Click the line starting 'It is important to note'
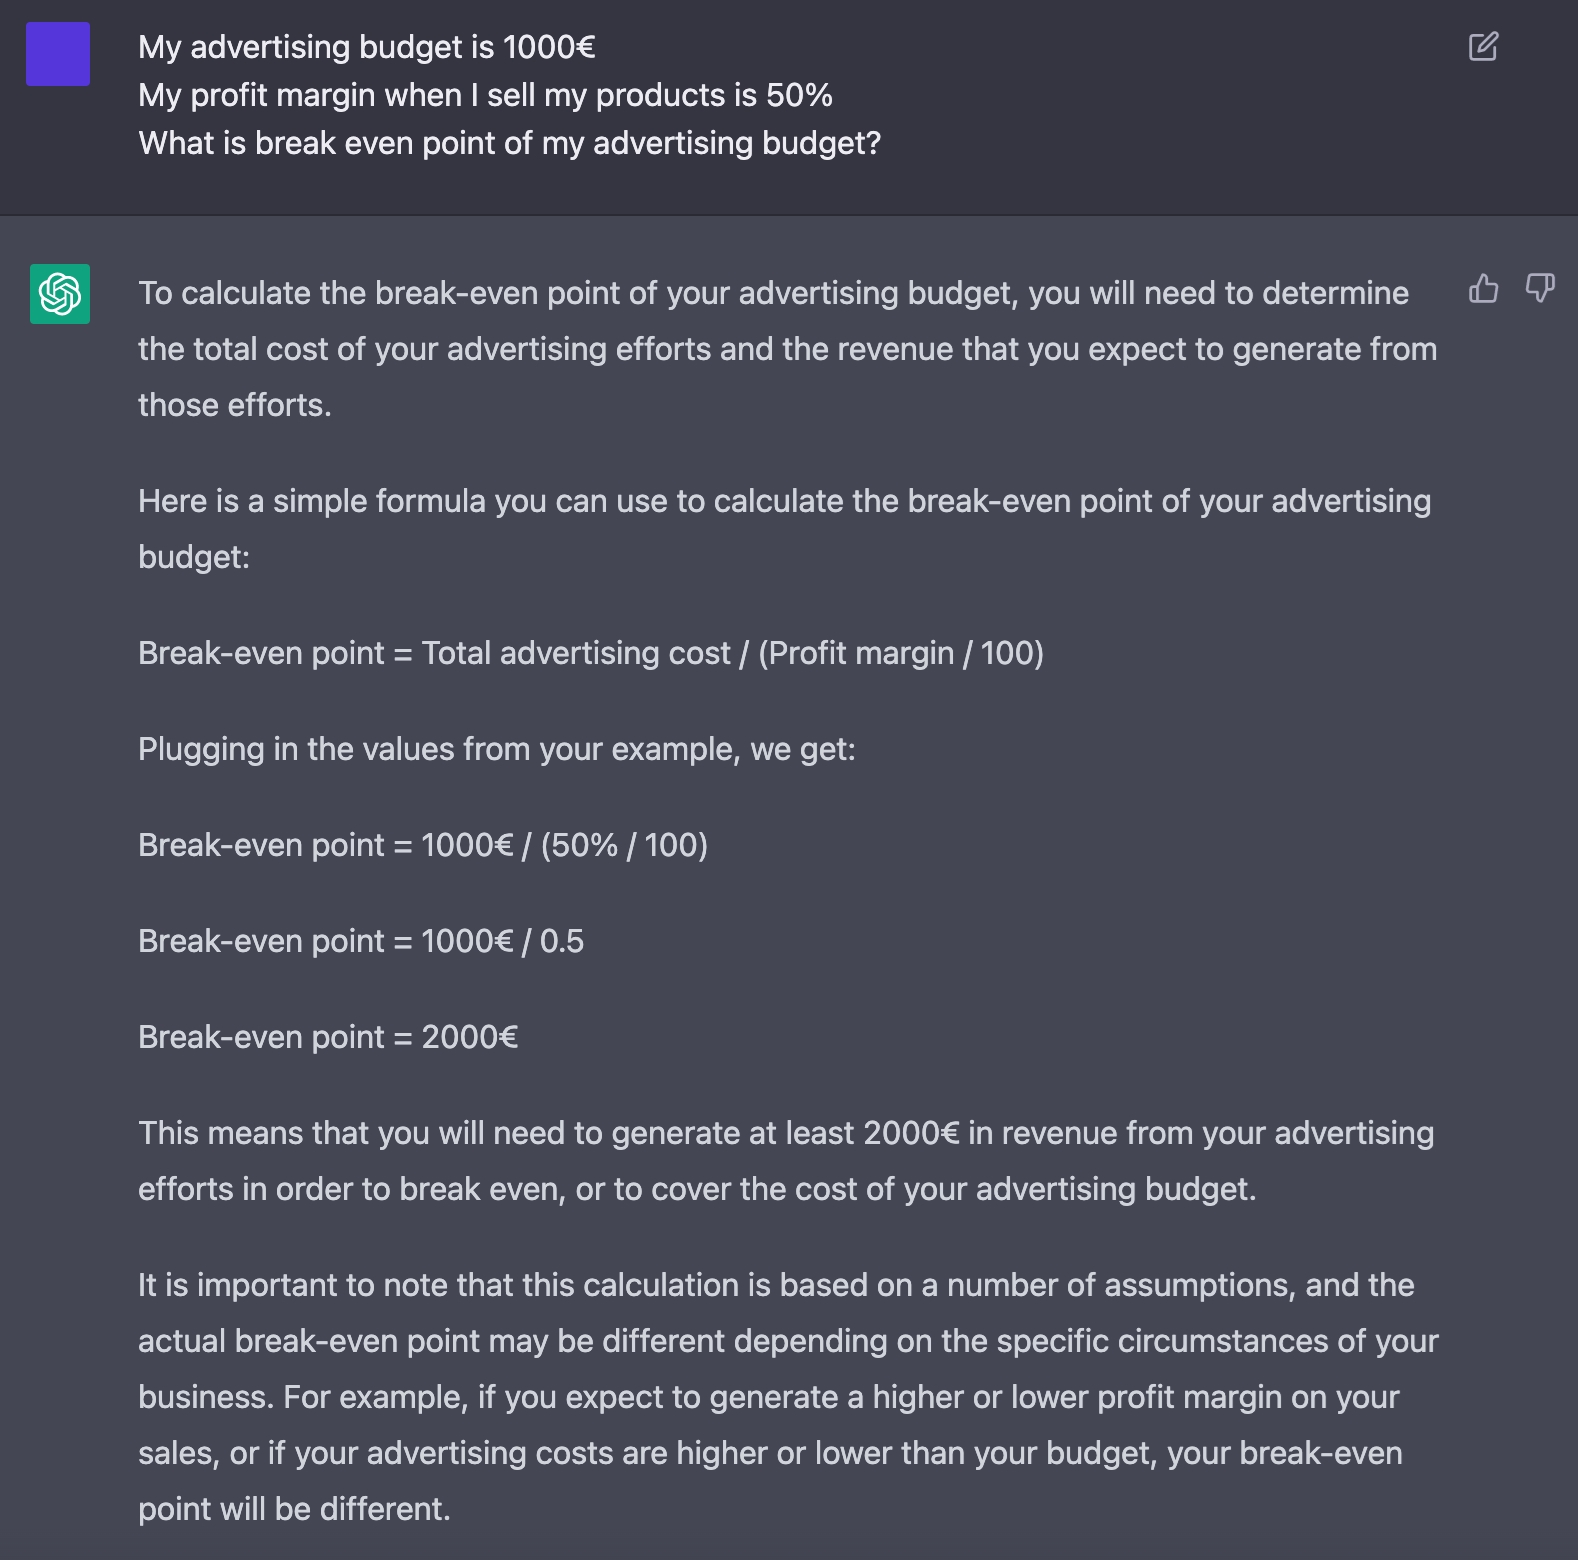The width and height of the screenshot is (1578, 1560). [776, 1285]
